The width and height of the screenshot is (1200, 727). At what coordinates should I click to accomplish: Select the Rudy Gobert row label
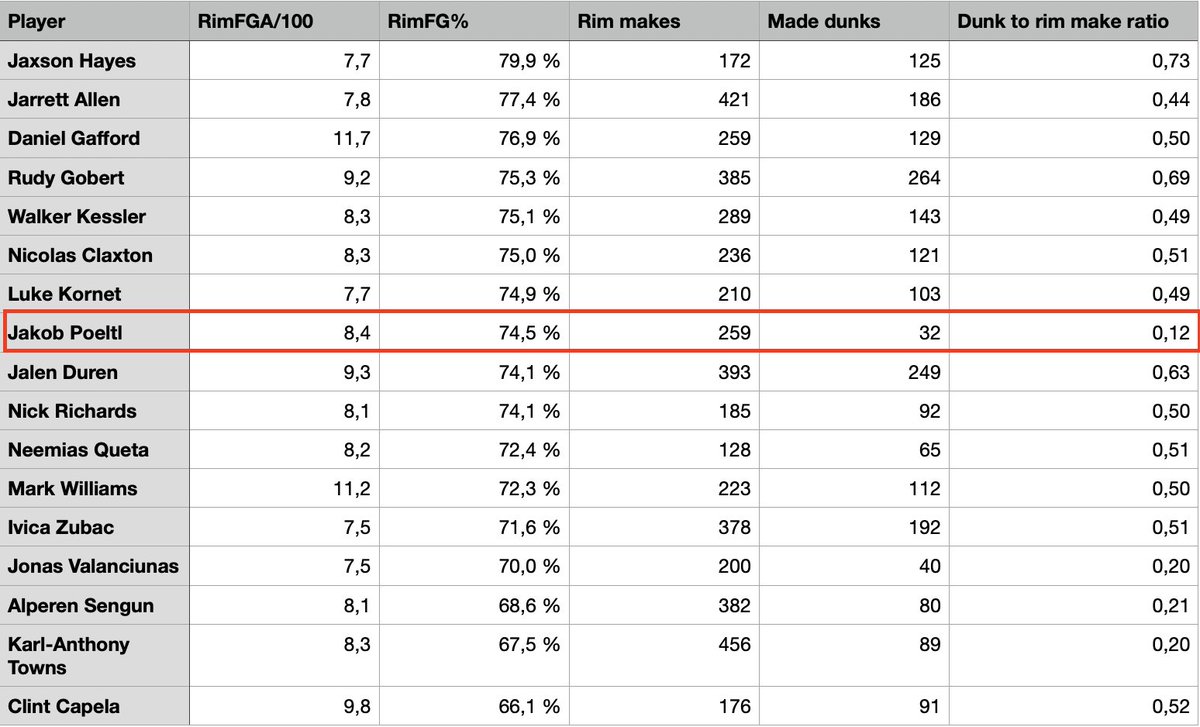[x=95, y=177]
